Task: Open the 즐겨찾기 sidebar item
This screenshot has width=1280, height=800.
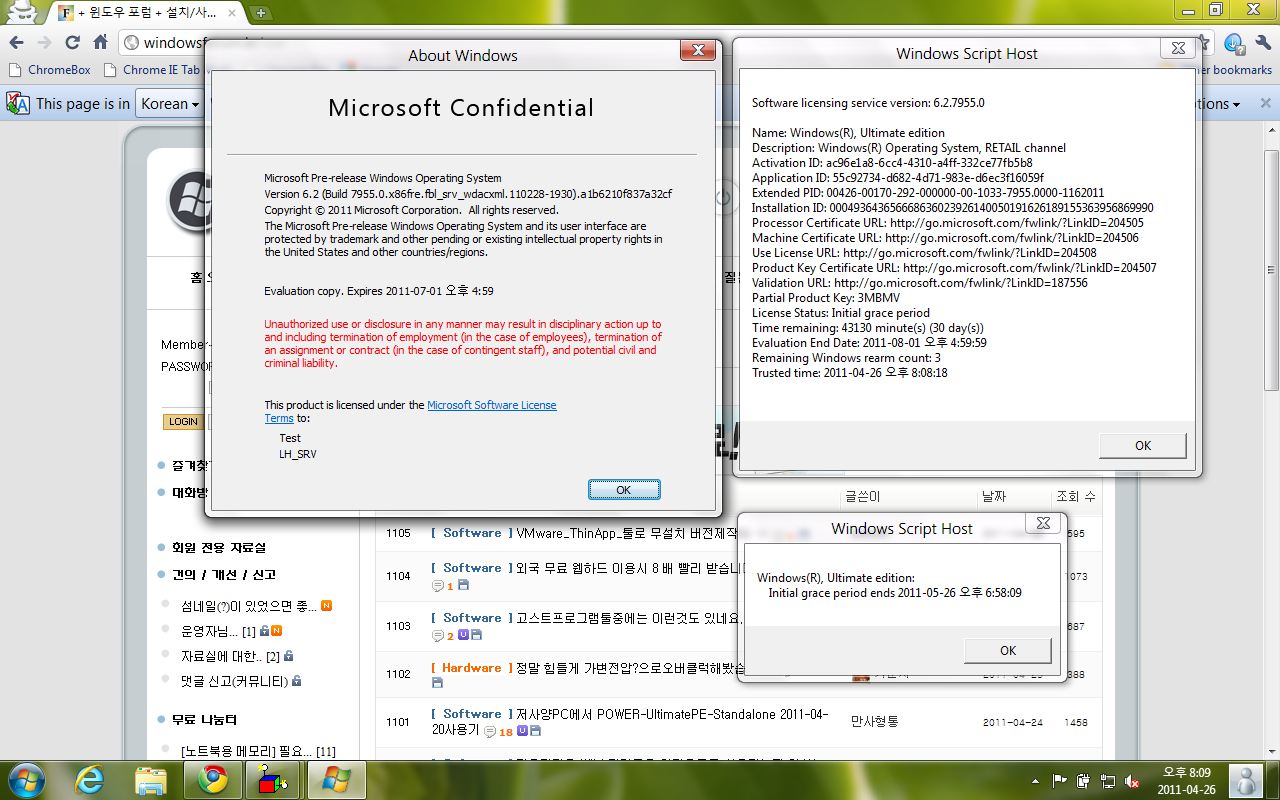Action: point(190,465)
